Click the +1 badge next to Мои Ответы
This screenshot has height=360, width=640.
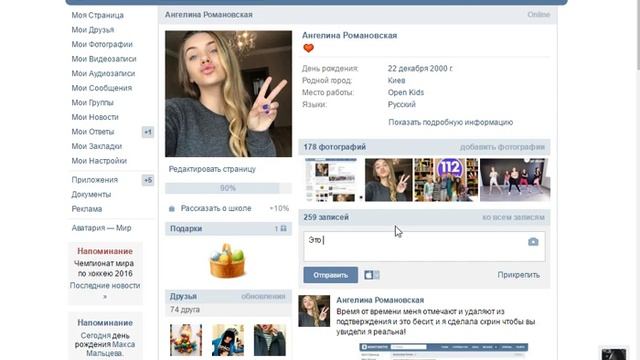point(148,132)
